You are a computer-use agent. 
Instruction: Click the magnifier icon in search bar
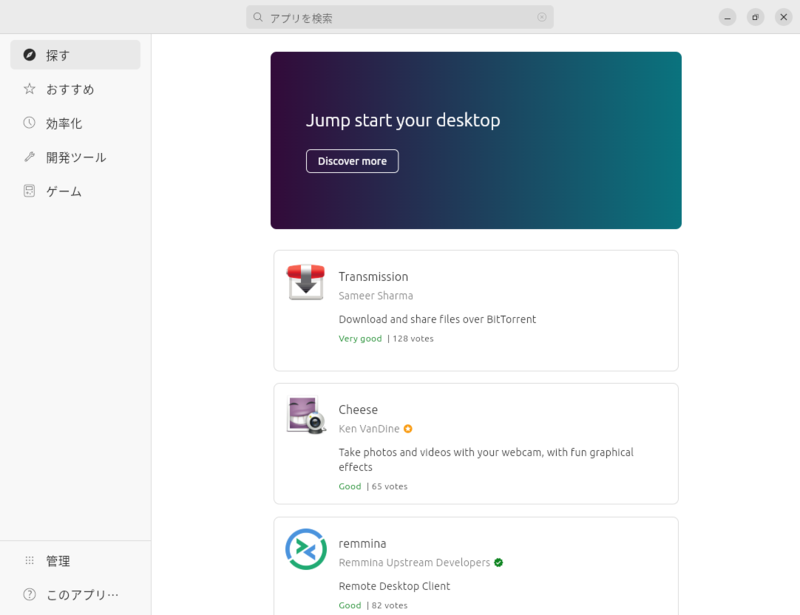pyautogui.click(x=258, y=17)
